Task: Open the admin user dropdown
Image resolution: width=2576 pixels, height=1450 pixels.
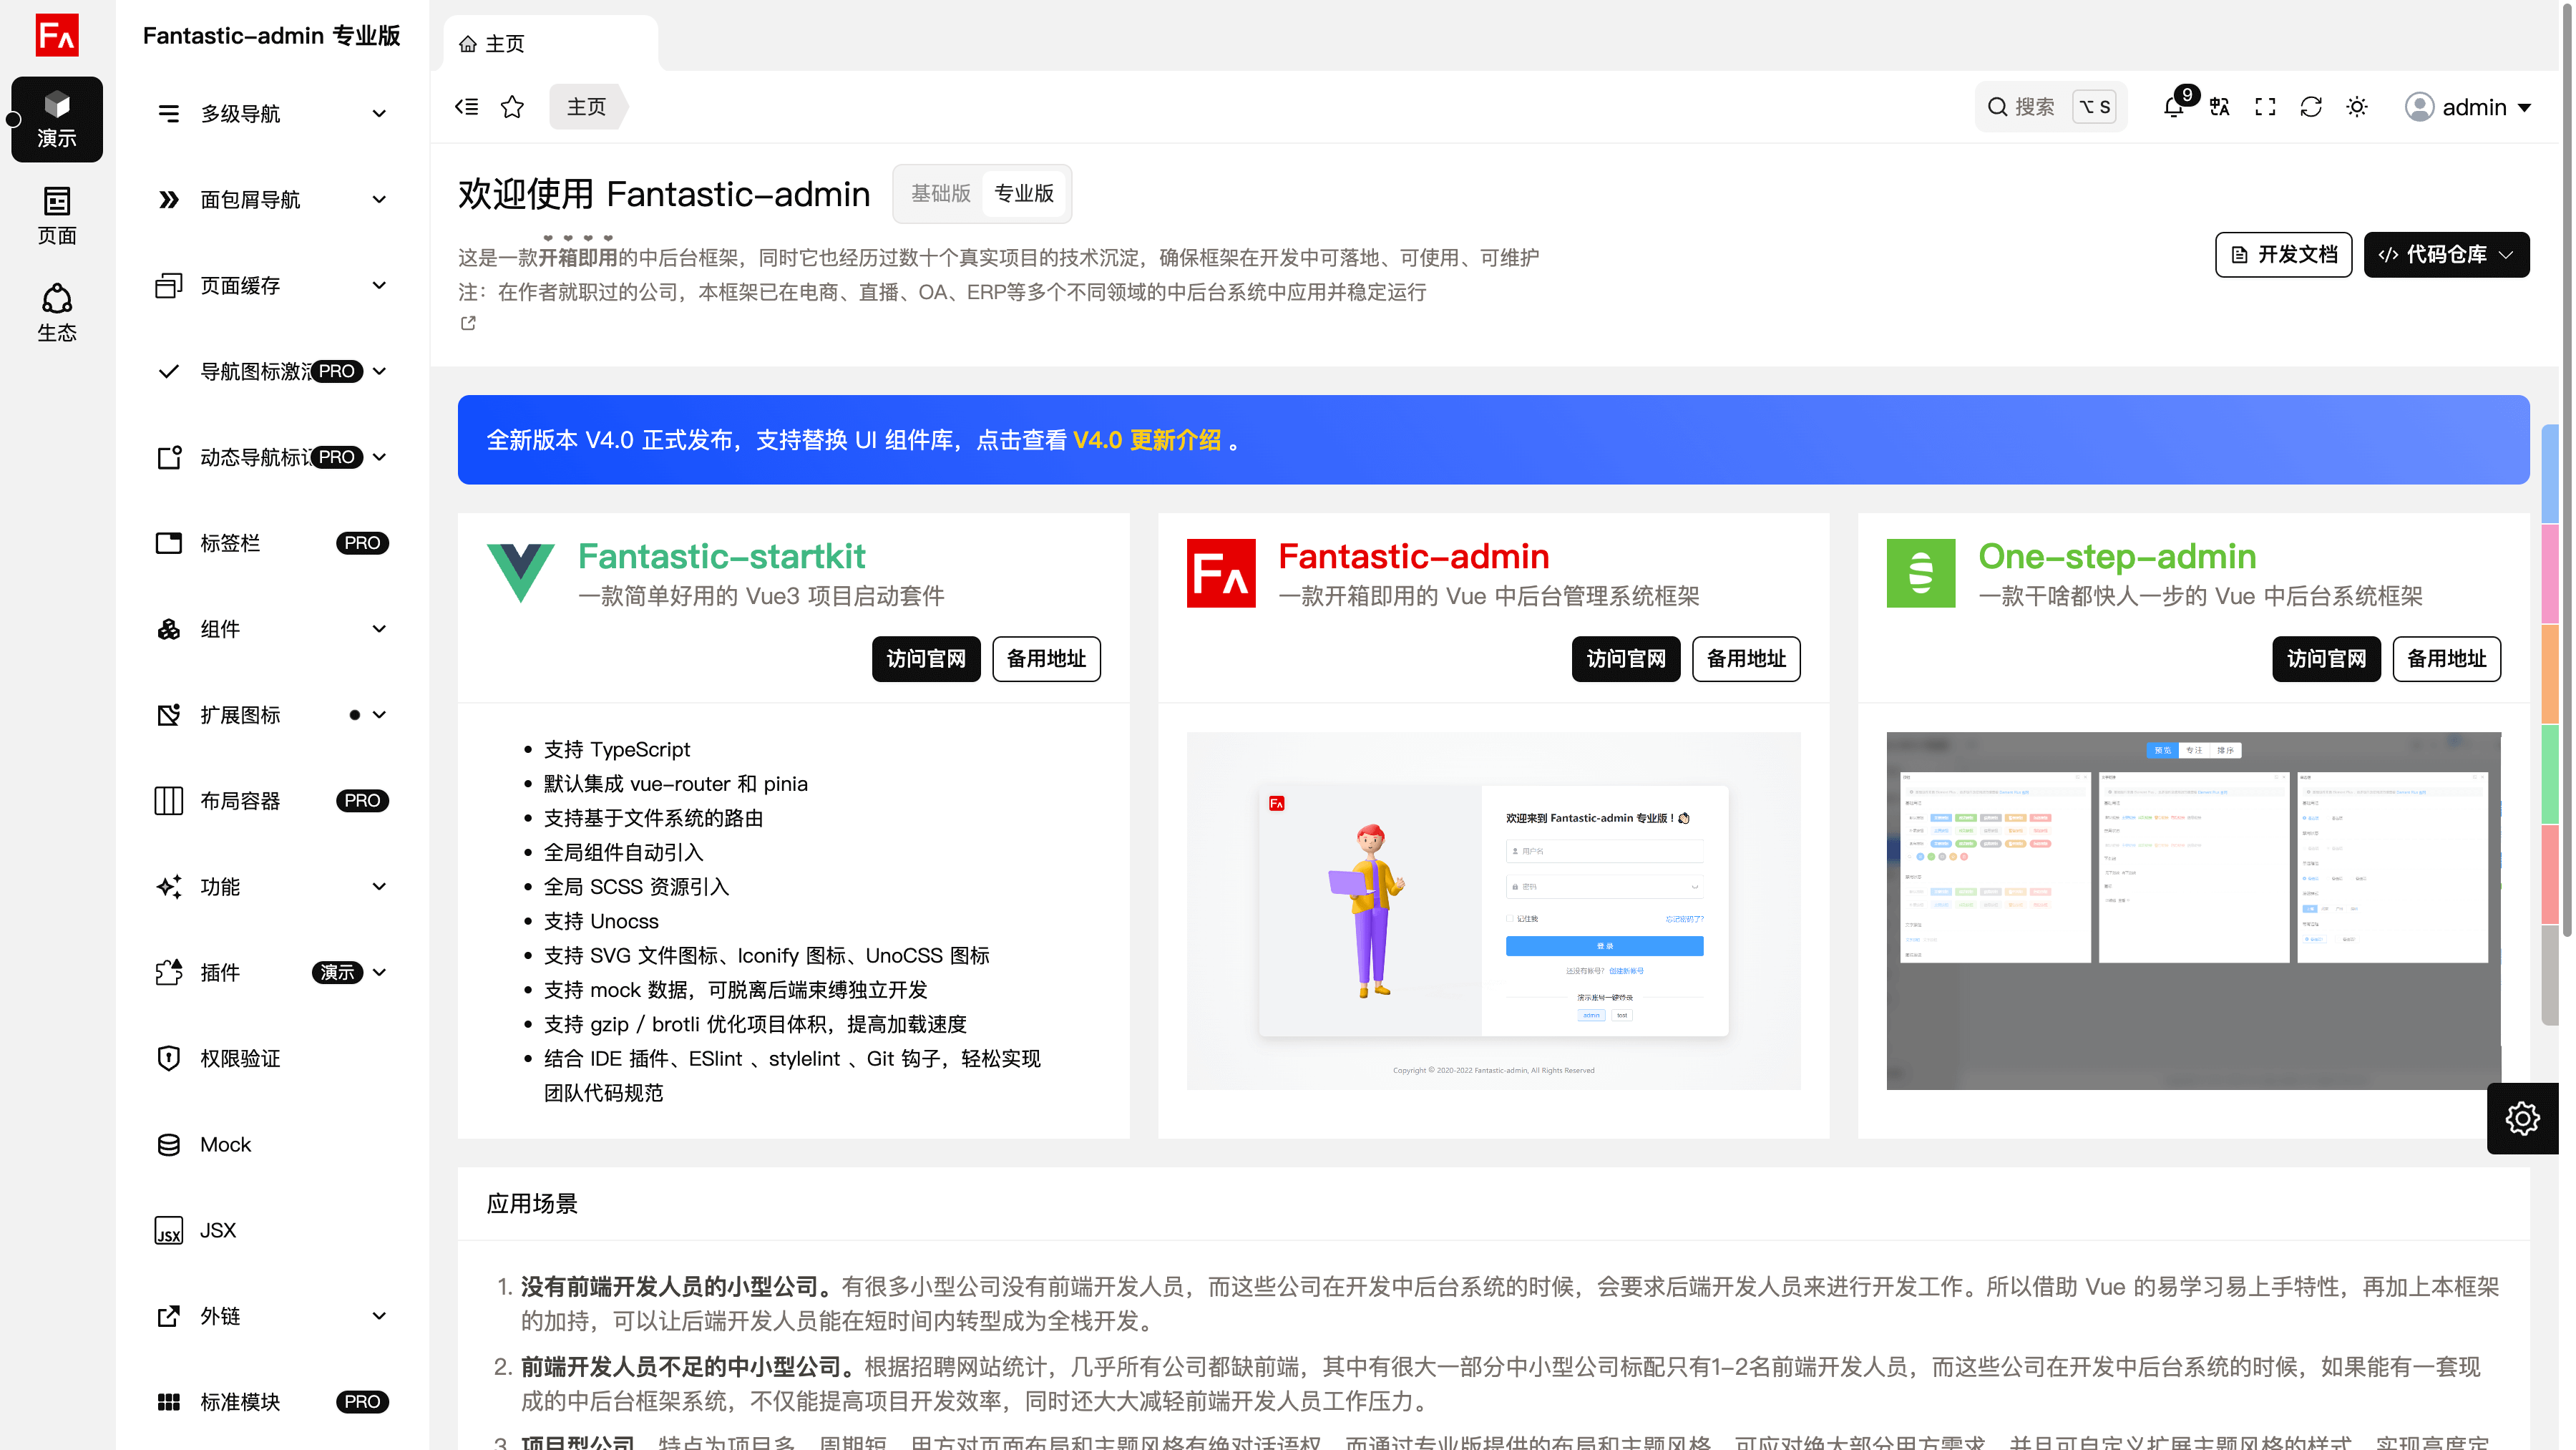Action: coord(2468,107)
